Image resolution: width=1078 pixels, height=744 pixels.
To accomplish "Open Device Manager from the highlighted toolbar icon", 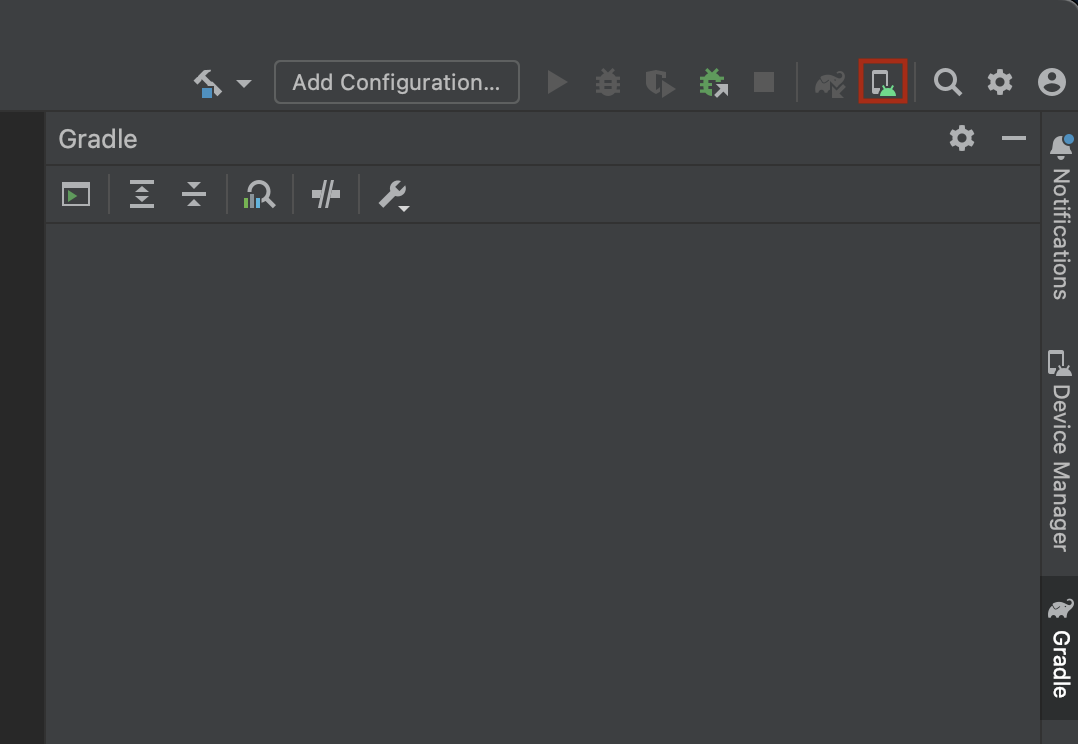I will (x=882, y=82).
